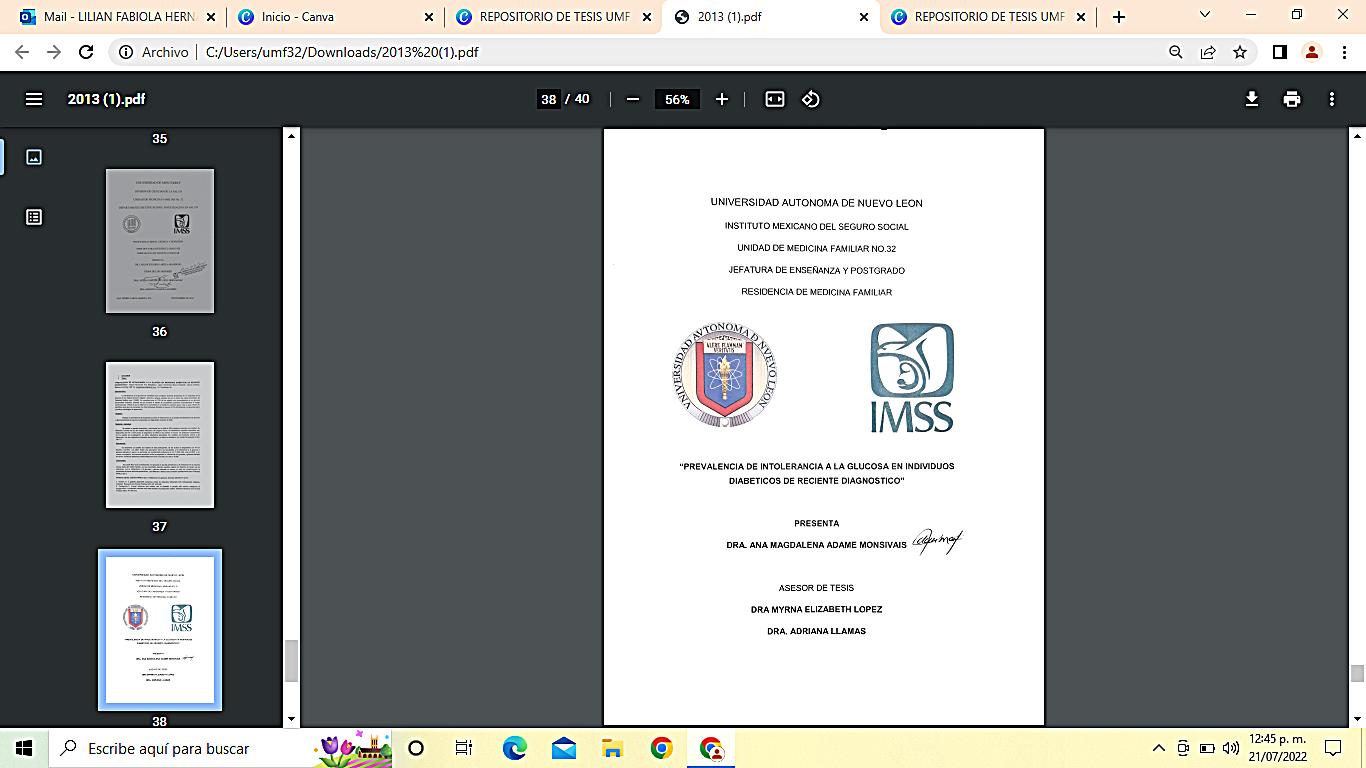Close the 2013 (1).pdf tab
This screenshot has width=1366, height=768.
click(x=864, y=17)
